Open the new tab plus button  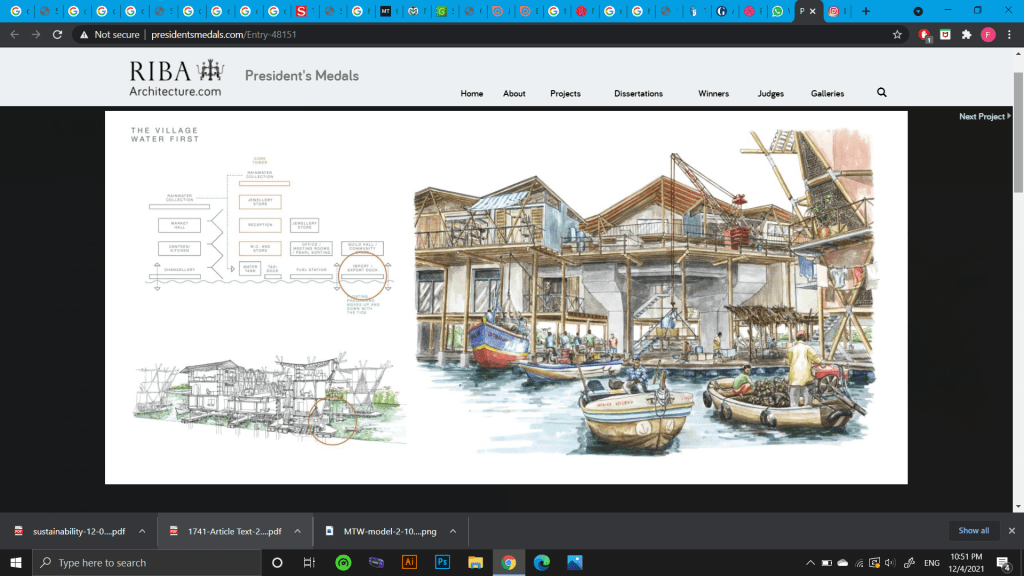[x=866, y=11]
